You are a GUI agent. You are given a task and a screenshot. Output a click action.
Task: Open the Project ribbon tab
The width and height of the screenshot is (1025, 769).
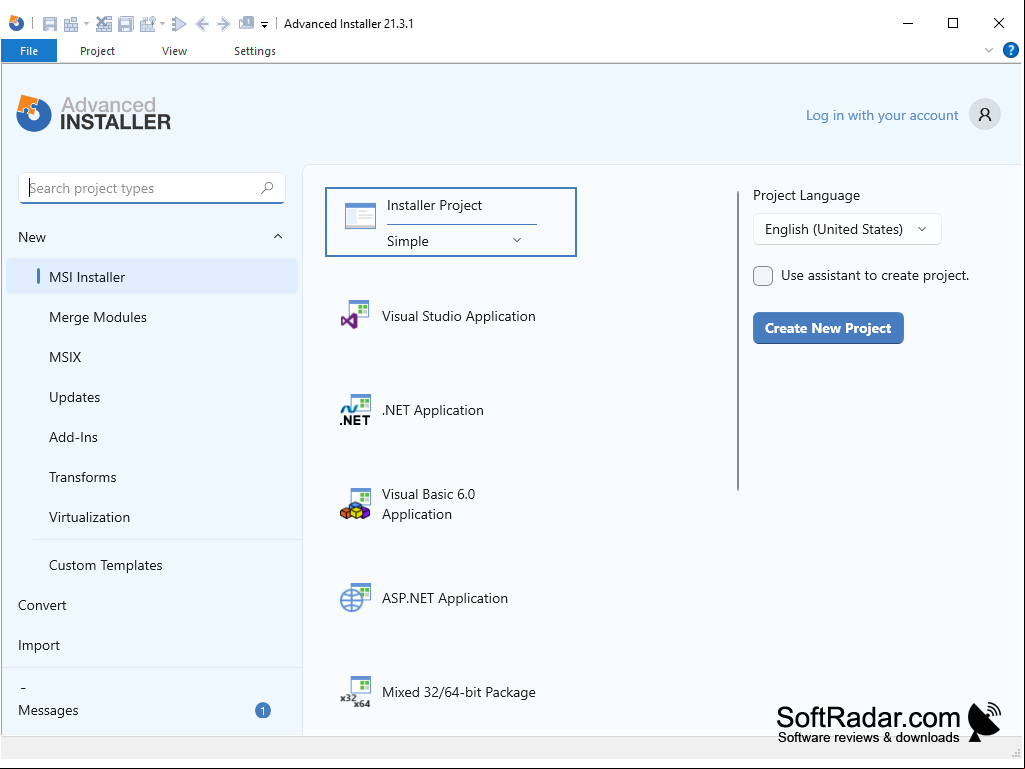pos(97,51)
